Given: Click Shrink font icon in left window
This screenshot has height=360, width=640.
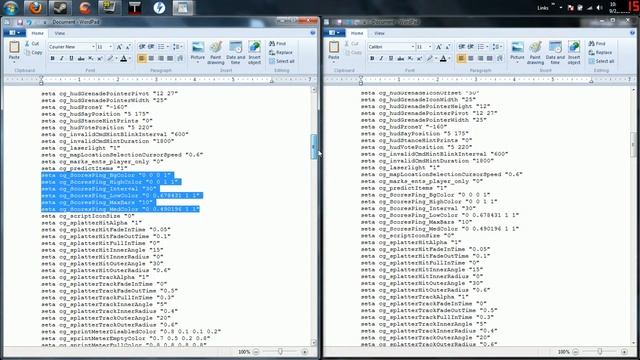Looking at the screenshot, I should coord(128,47).
